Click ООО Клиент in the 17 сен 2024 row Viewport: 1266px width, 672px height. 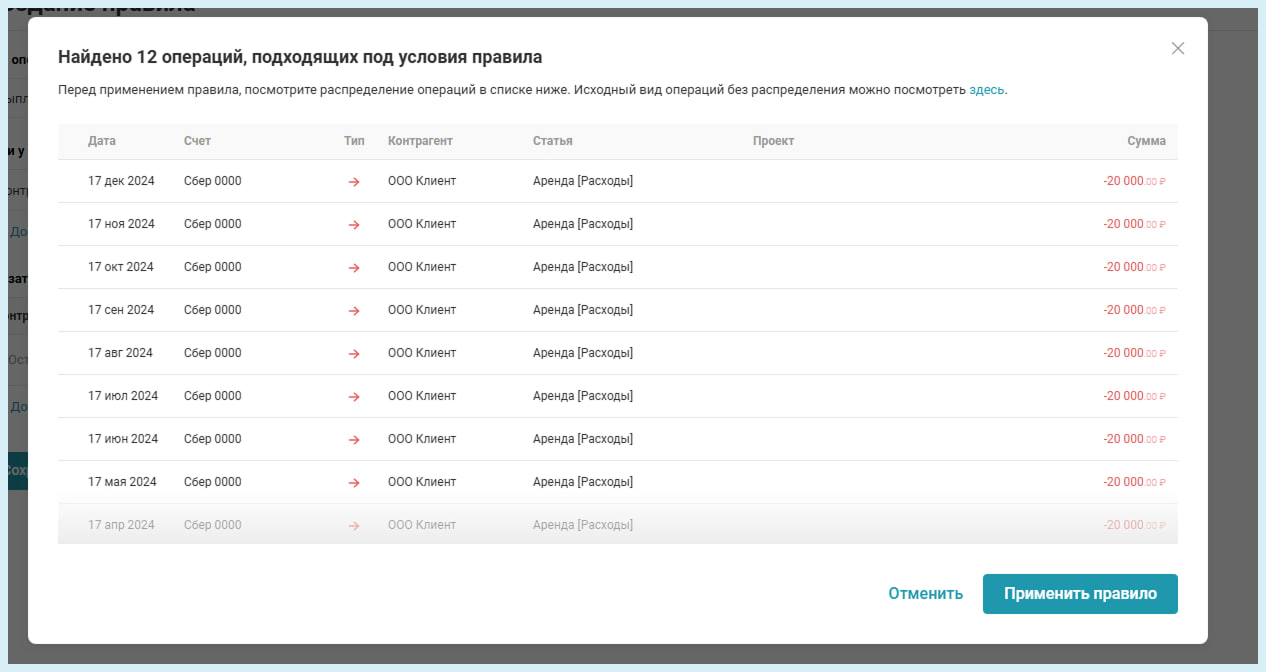pyautogui.click(x=422, y=310)
